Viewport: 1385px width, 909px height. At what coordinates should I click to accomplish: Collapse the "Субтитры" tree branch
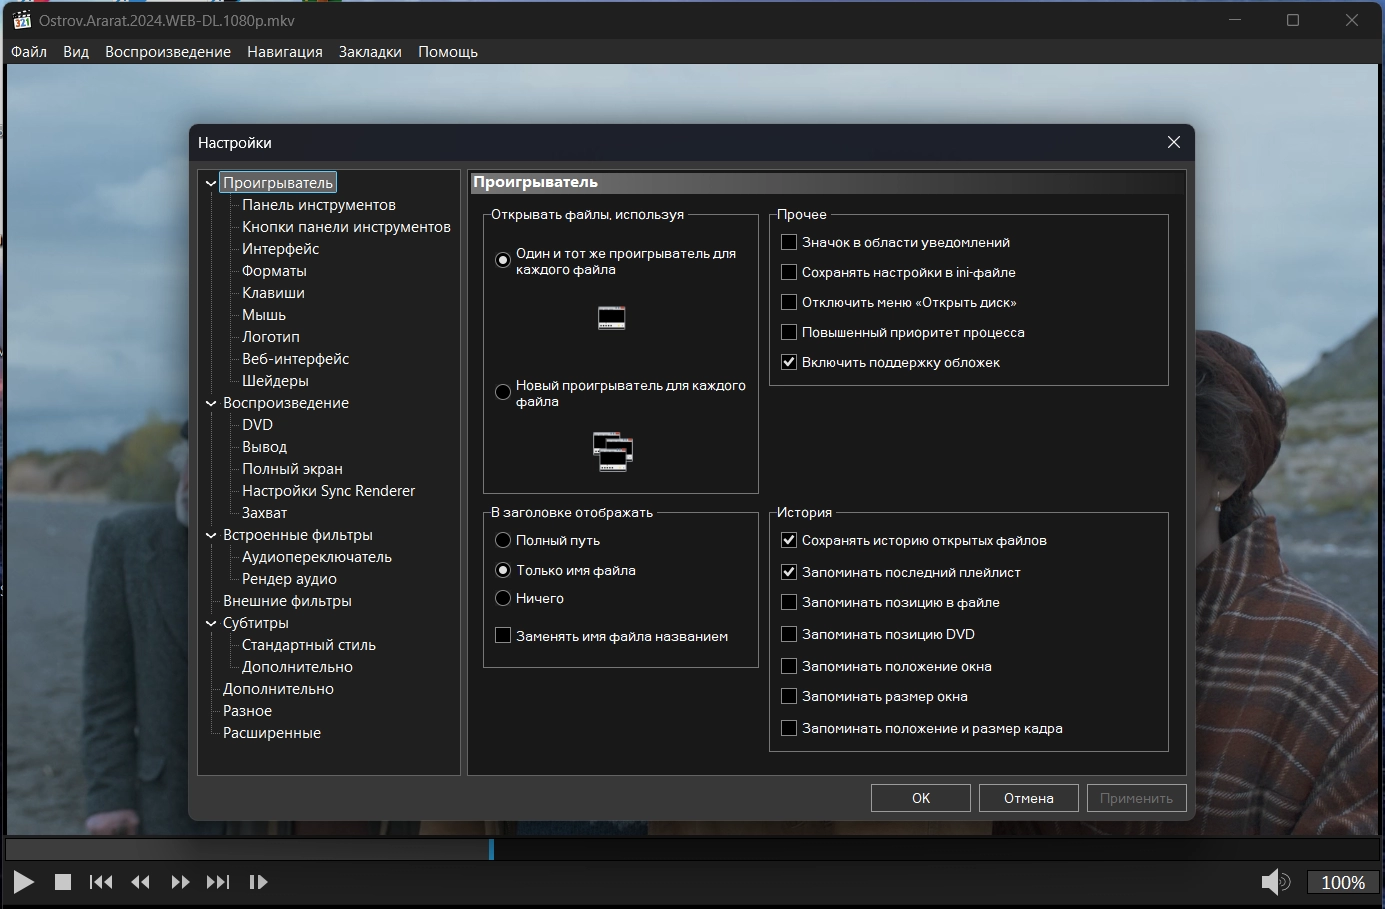[211, 623]
